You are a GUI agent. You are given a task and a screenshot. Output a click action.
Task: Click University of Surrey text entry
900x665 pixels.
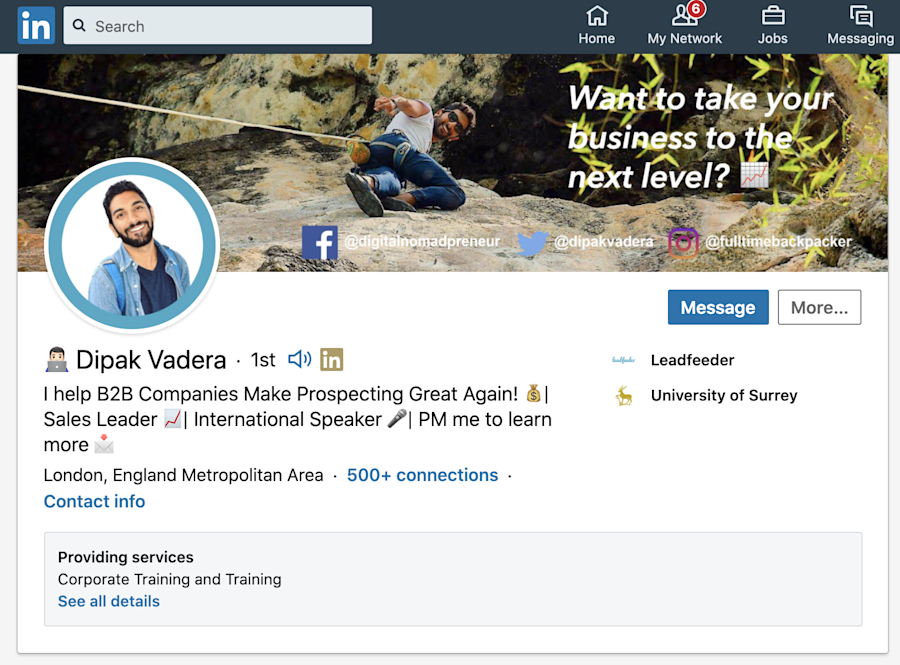[x=724, y=395]
